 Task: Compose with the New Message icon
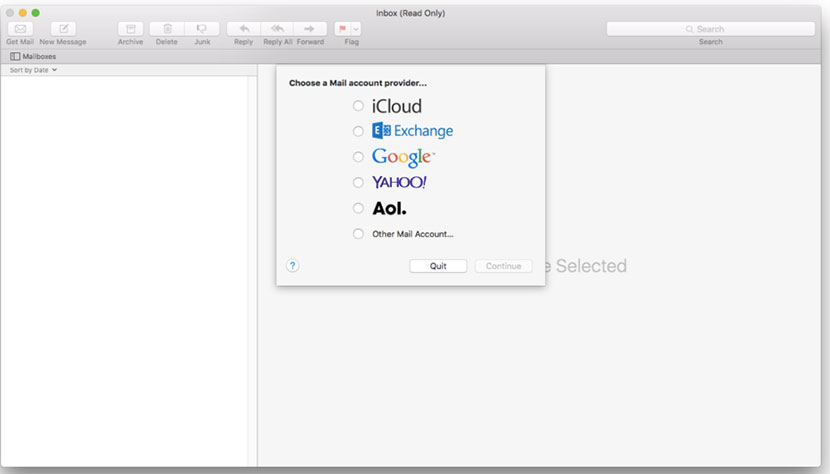[x=63, y=29]
